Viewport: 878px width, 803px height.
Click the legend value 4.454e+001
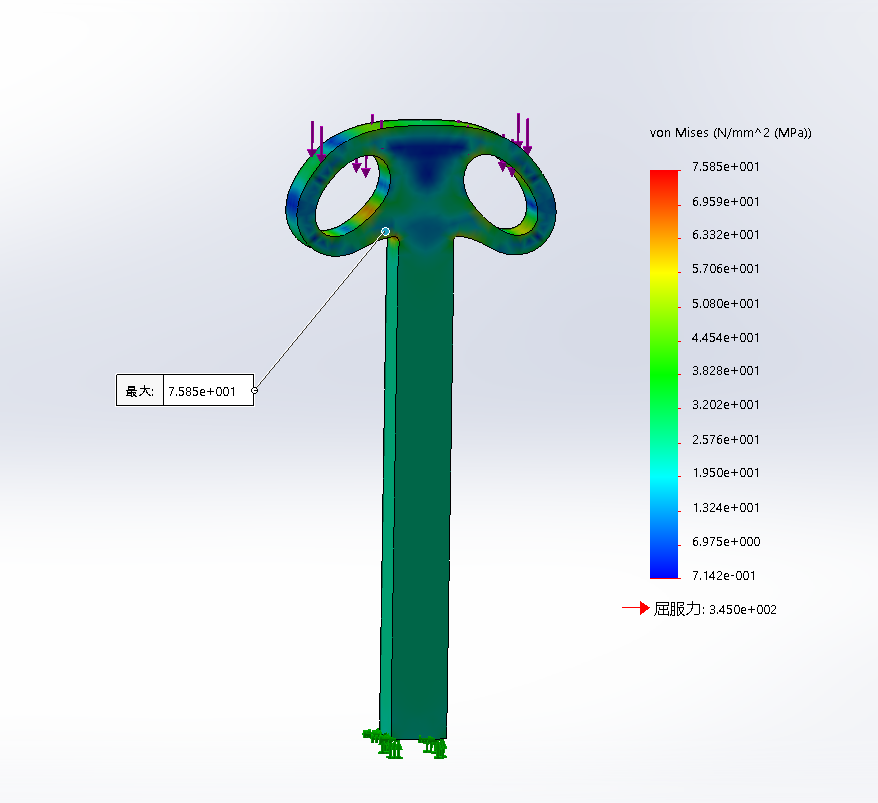click(726, 338)
